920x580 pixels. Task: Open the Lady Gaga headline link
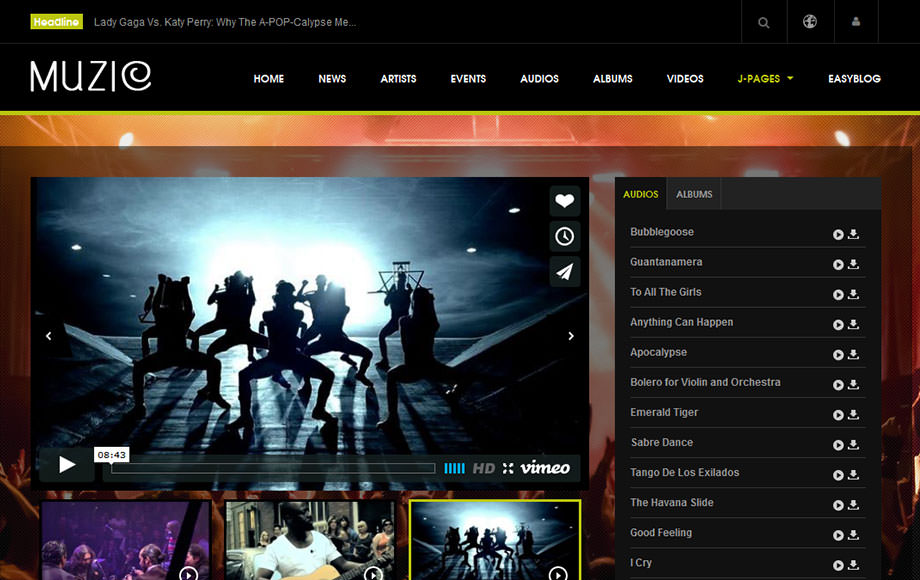(x=225, y=22)
